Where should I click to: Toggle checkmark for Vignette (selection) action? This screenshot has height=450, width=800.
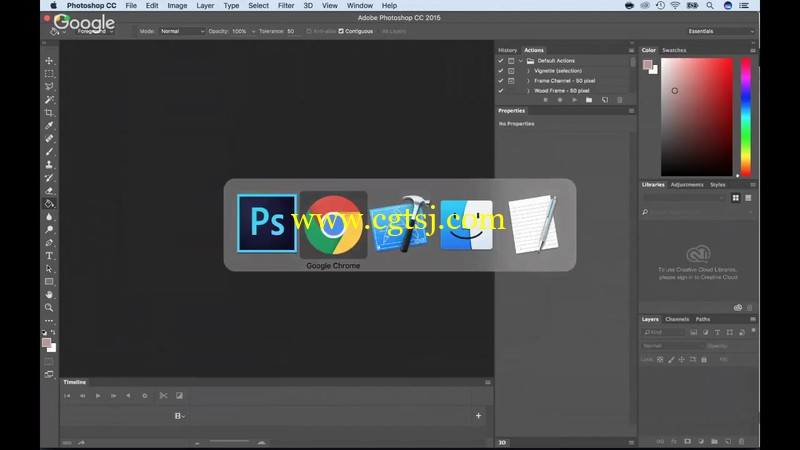501,71
